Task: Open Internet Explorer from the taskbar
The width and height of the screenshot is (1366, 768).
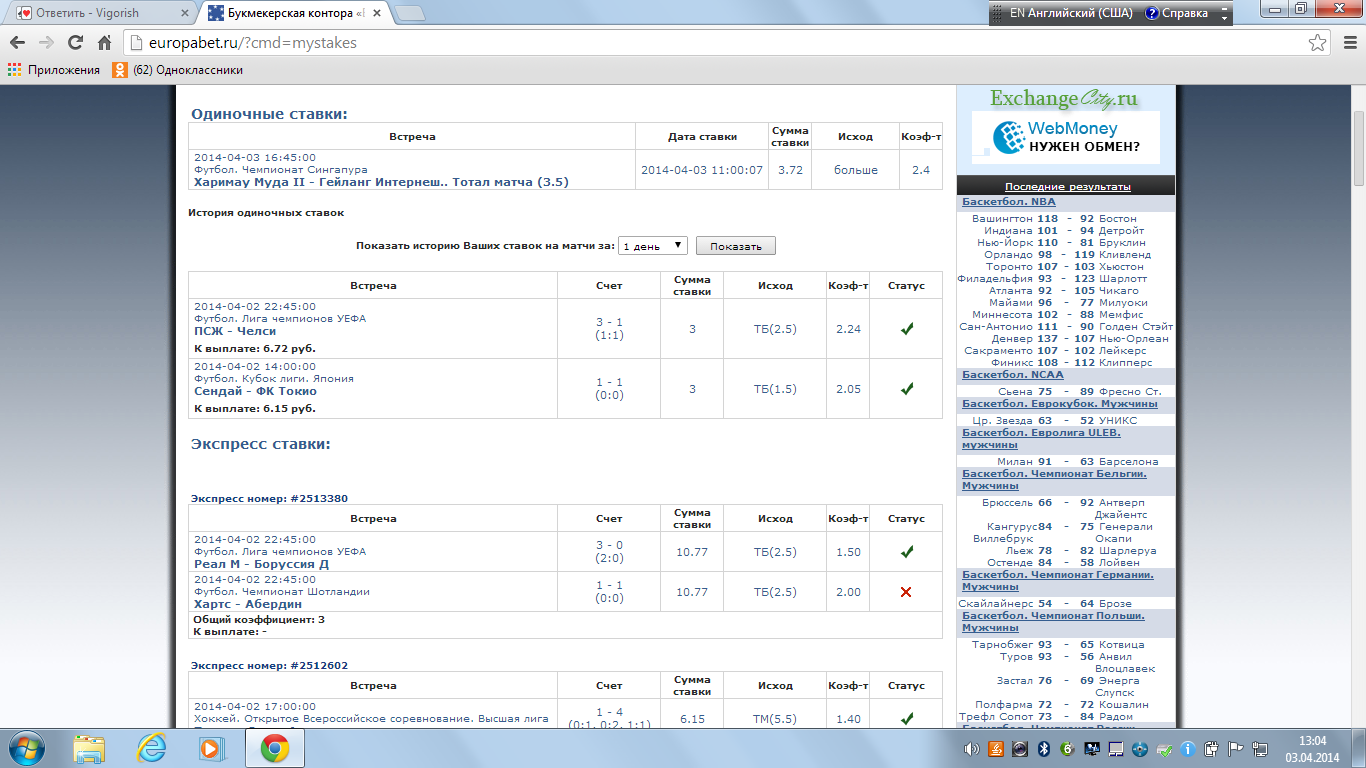Action: pyautogui.click(x=152, y=748)
